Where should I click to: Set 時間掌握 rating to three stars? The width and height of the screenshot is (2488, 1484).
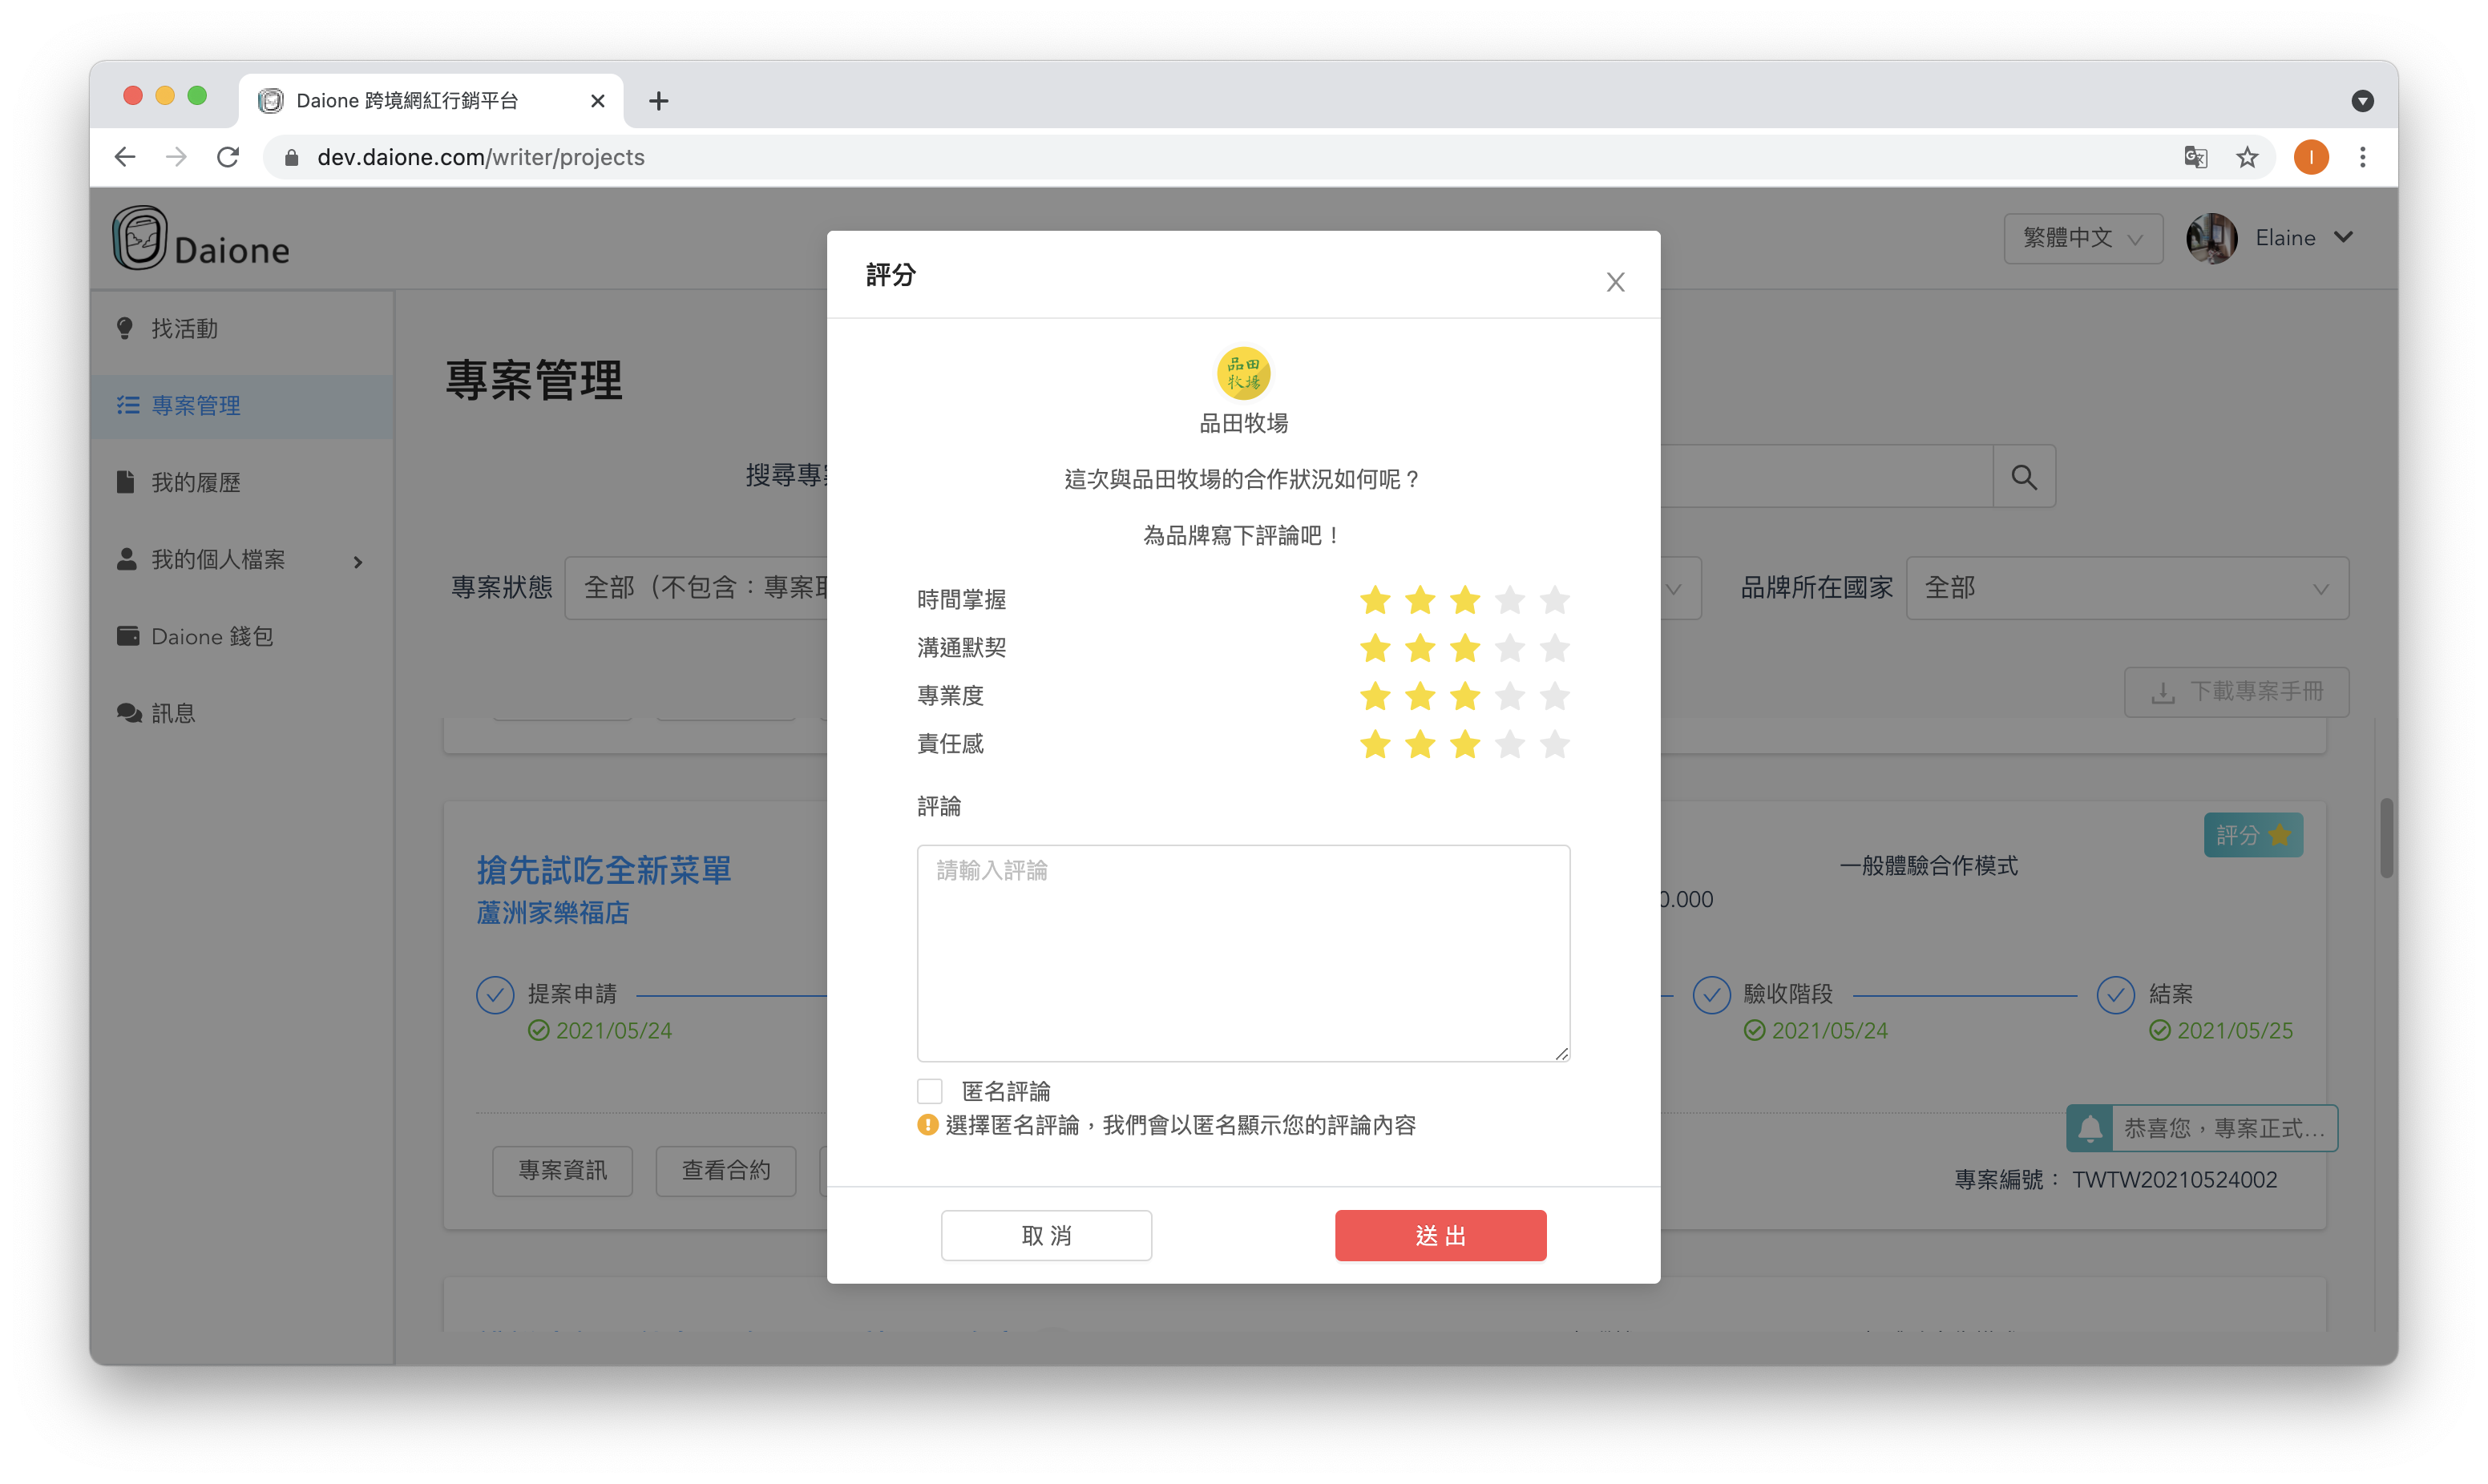coord(1465,600)
